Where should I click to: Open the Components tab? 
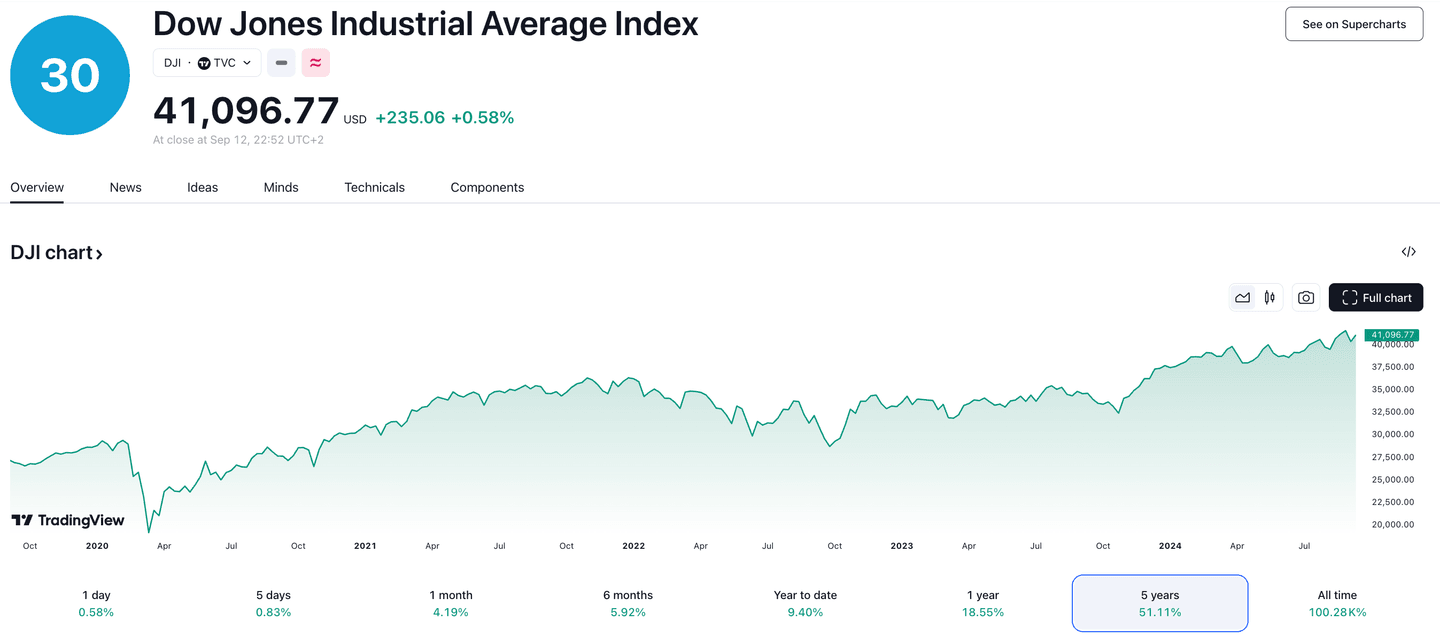487,187
